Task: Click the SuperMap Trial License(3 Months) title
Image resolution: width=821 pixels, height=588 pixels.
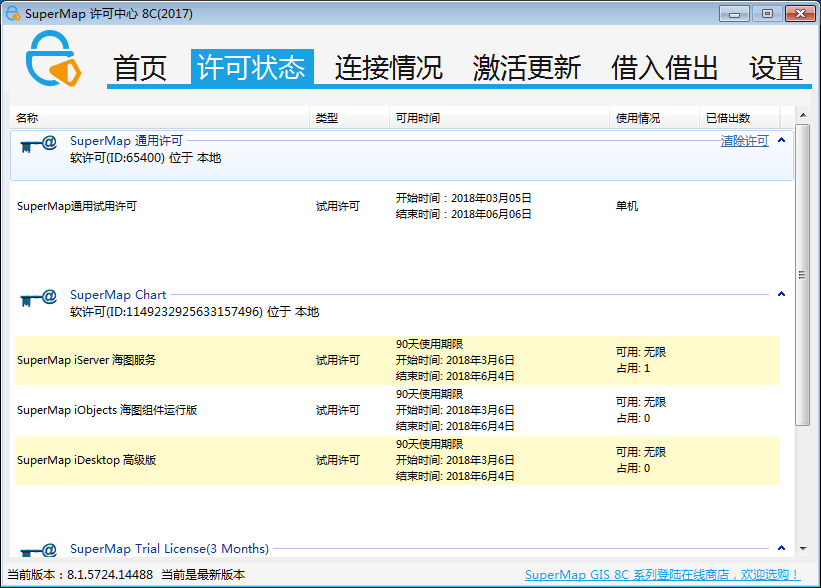Action: (169, 549)
